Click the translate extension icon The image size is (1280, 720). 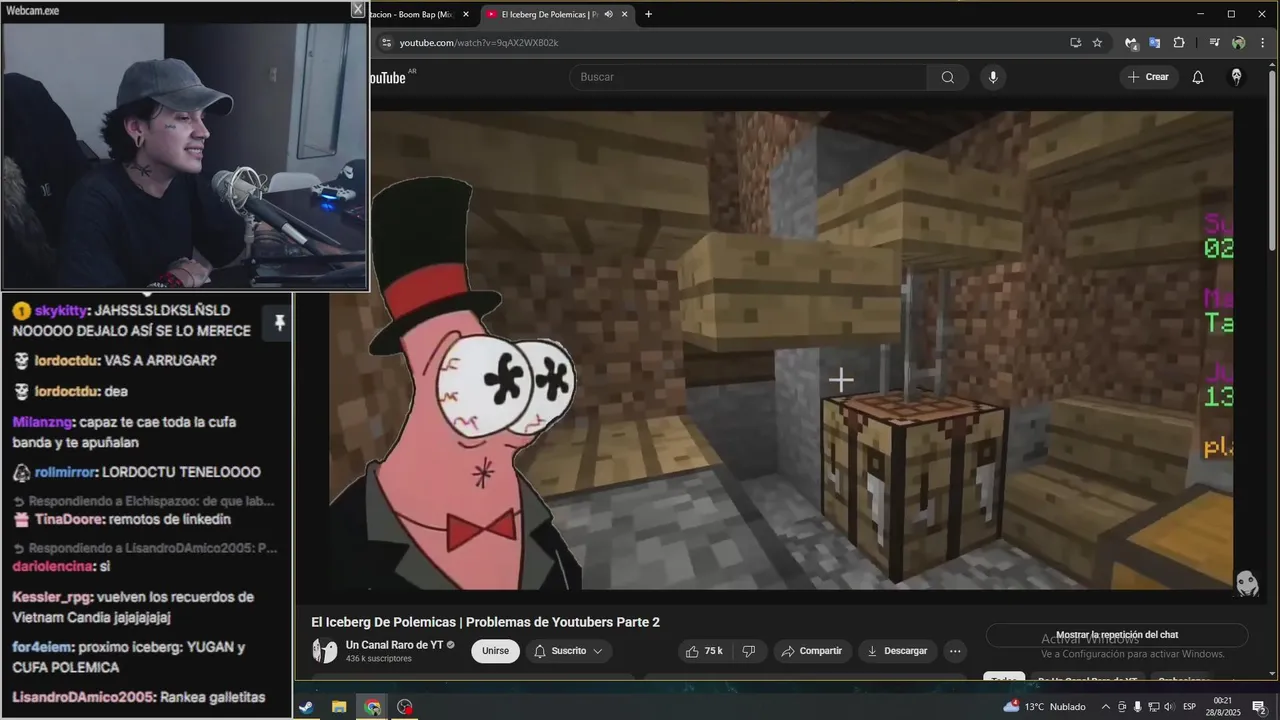click(1154, 43)
